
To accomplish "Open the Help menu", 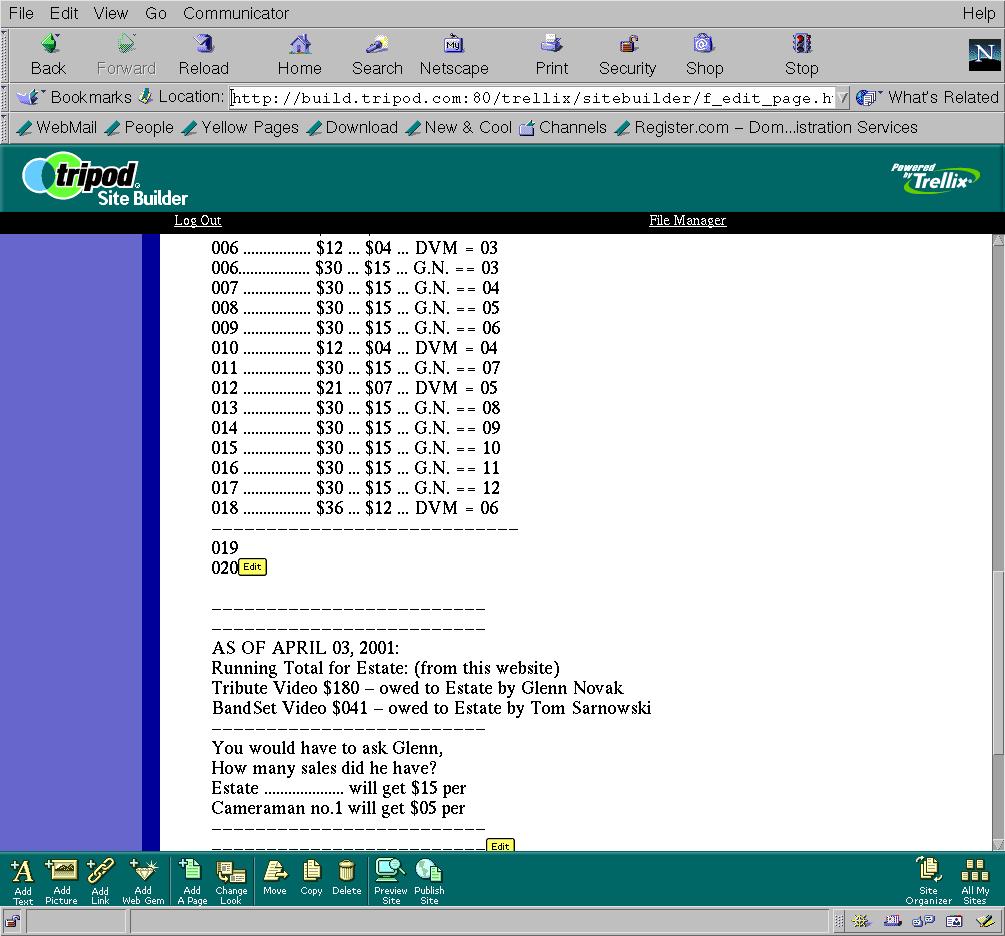I will tap(979, 13).
